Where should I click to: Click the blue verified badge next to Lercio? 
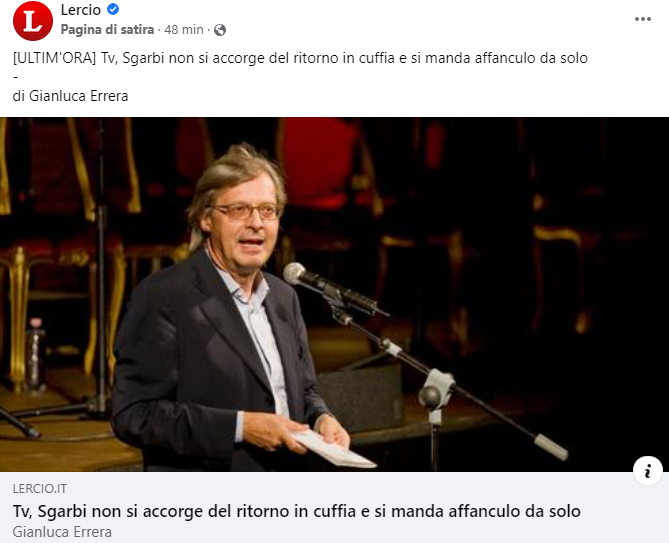click(113, 9)
